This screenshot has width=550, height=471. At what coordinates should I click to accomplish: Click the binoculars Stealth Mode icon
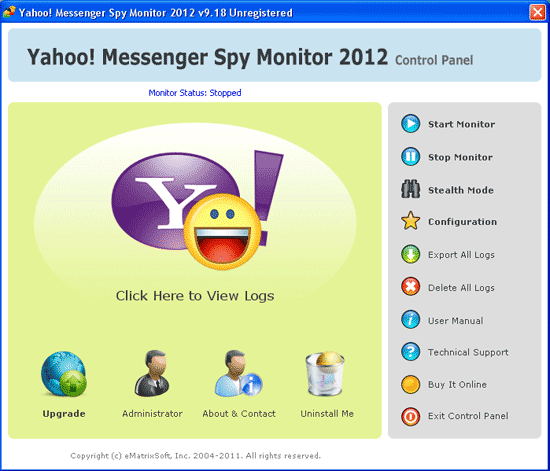pyautogui.click(x=410, y=189)
